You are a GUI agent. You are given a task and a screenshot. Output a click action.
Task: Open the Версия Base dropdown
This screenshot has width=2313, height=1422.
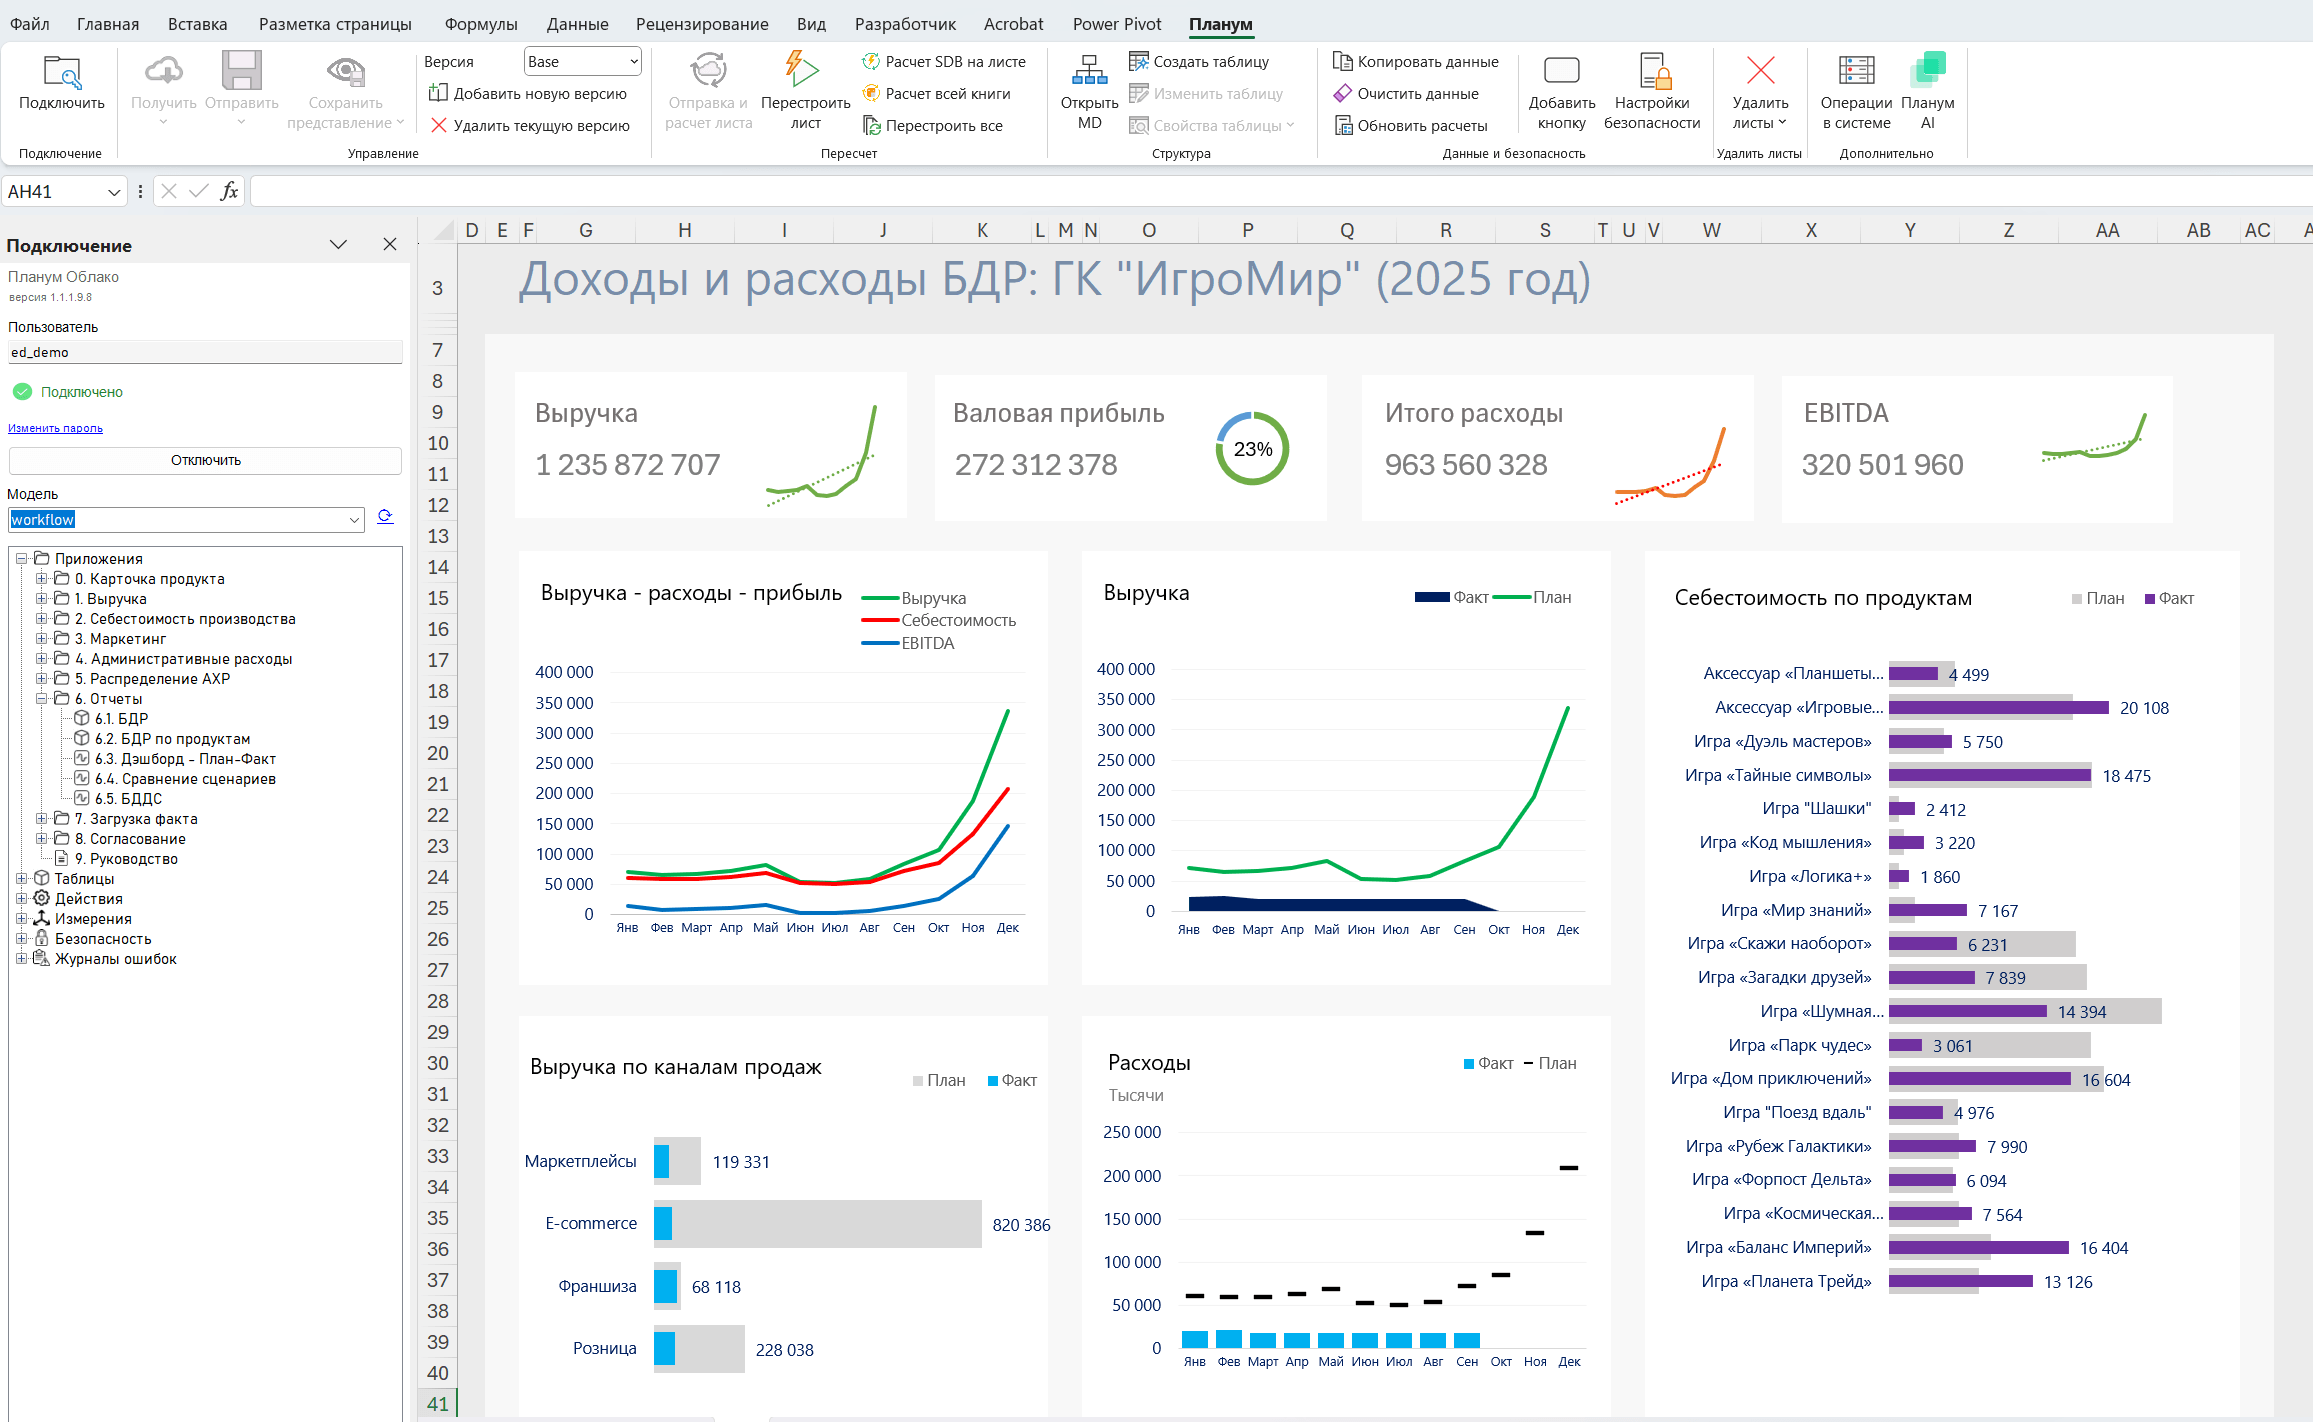click(x=582, y=62)
